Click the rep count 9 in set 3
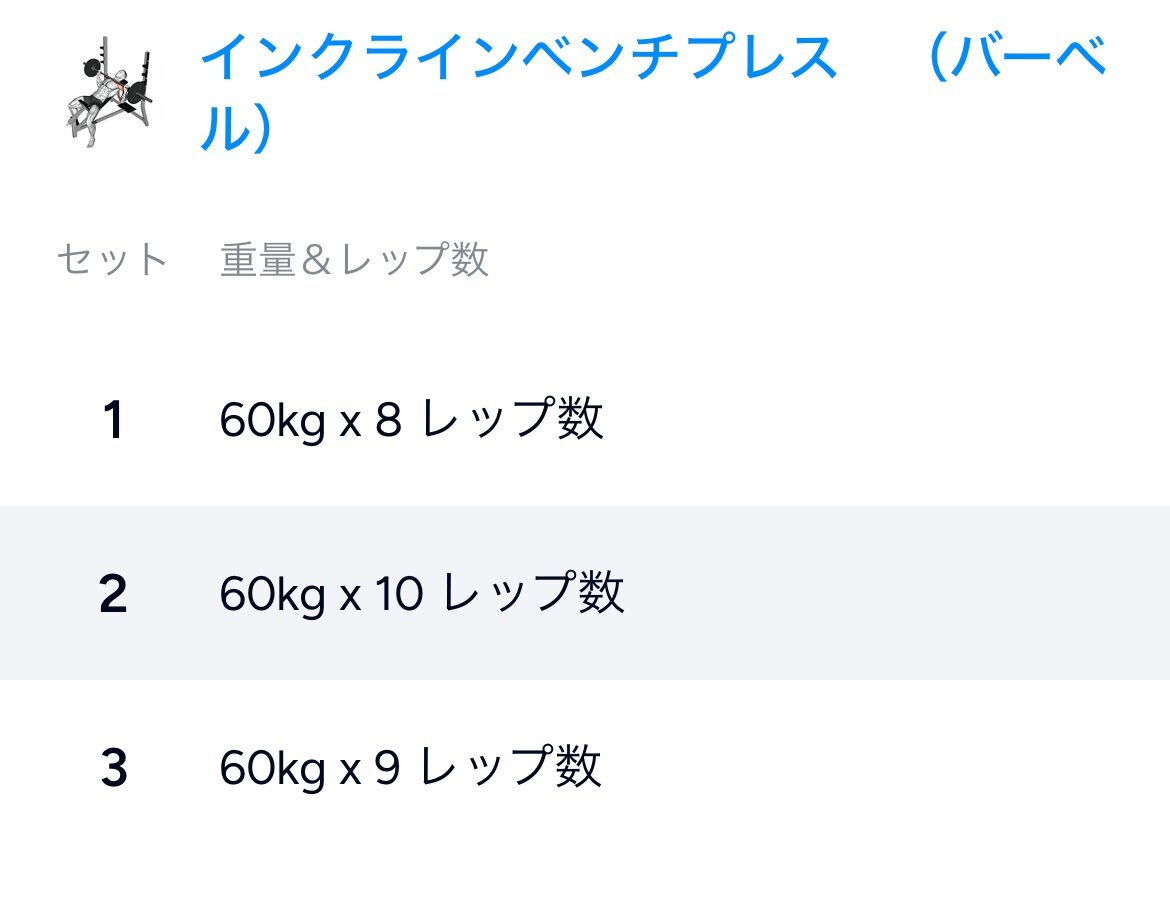1170x900 pixels. [388, 769]
